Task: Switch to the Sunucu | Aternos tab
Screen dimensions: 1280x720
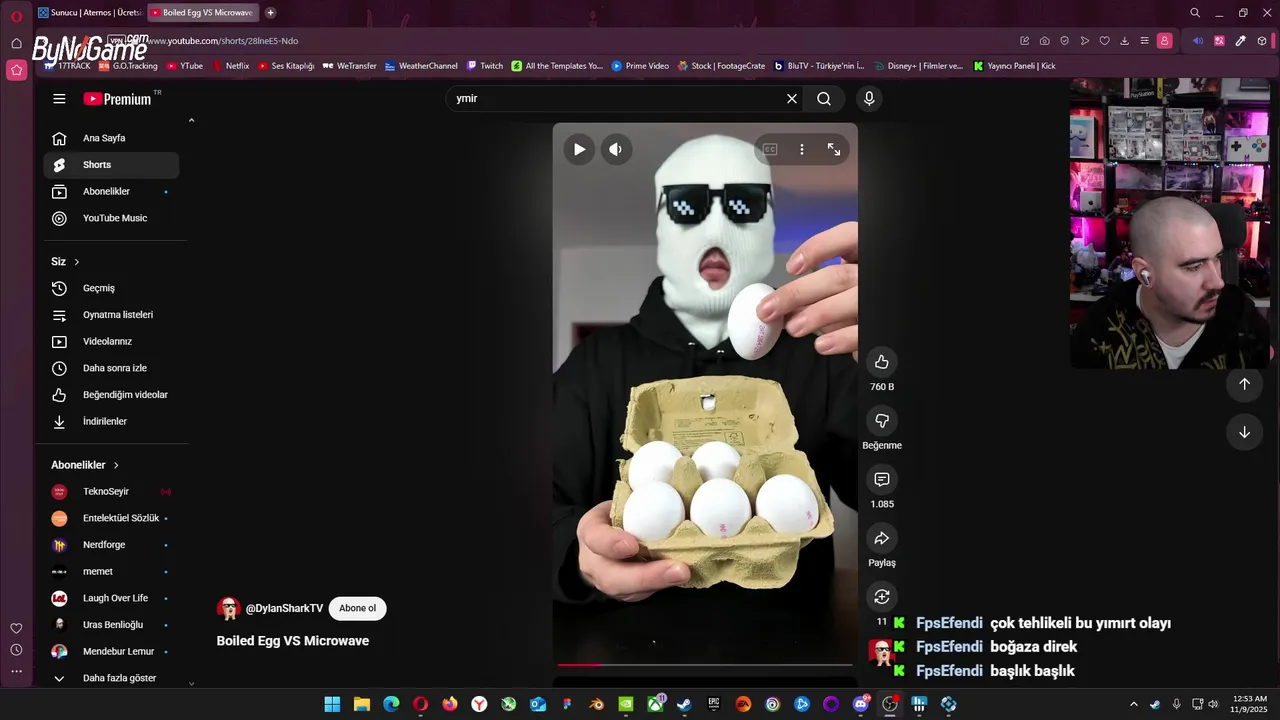Action: pos(90,13)
